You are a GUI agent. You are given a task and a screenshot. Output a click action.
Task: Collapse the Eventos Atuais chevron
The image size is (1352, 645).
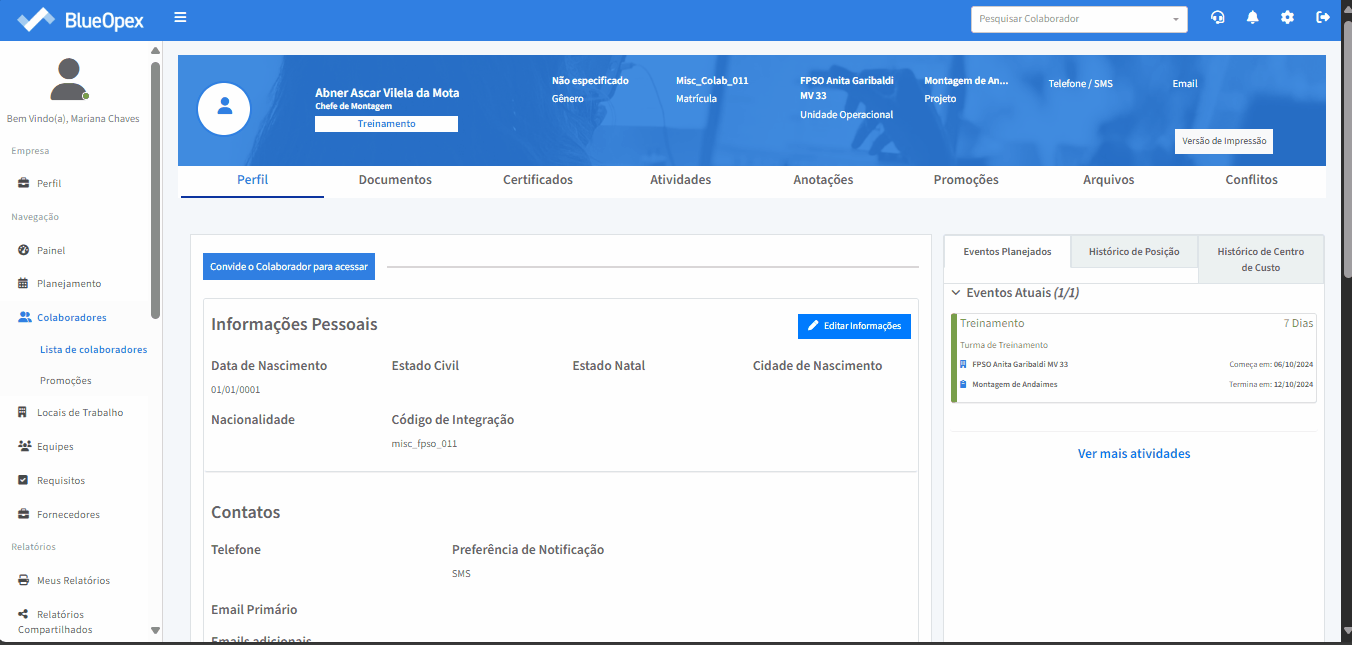(956, 293)
